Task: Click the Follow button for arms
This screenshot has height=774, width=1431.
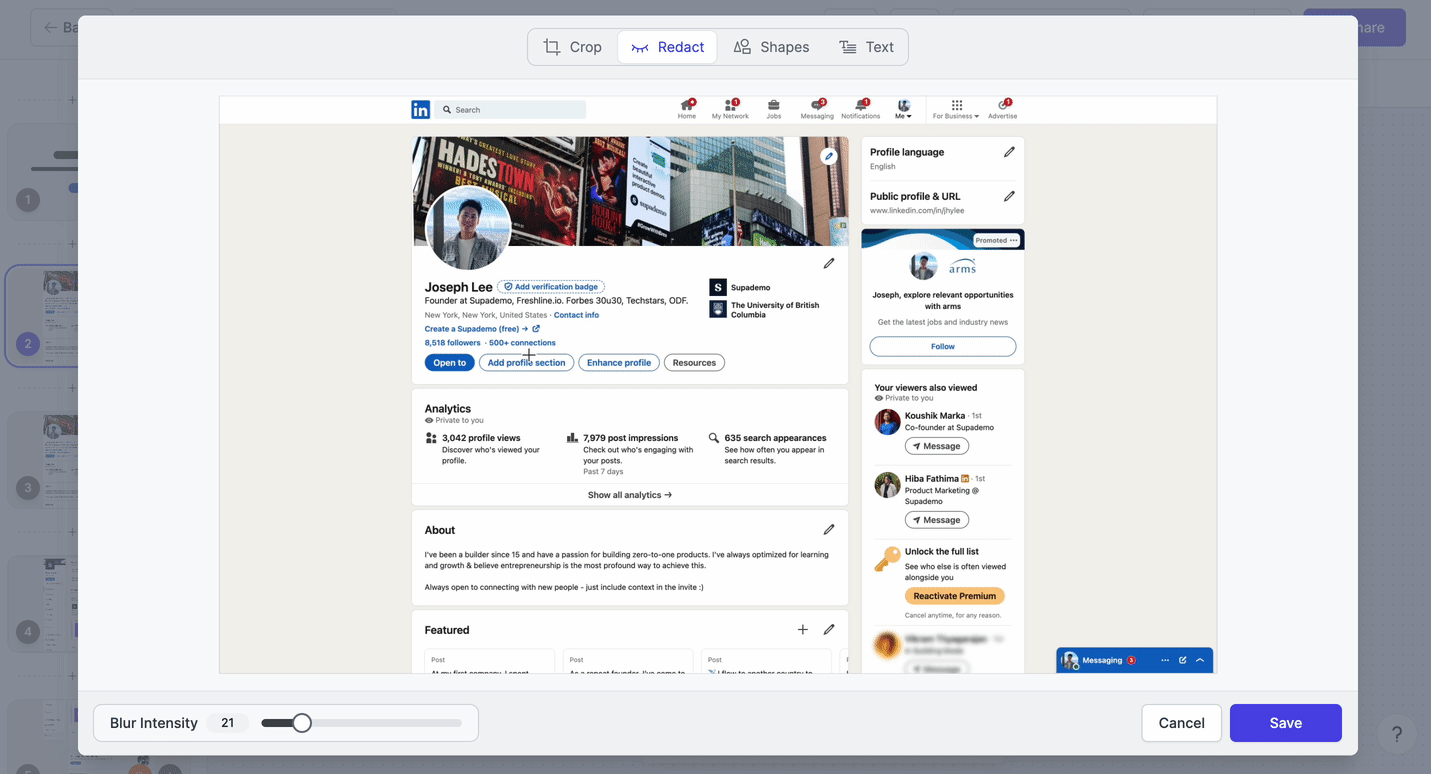Action: coord(943,346)
